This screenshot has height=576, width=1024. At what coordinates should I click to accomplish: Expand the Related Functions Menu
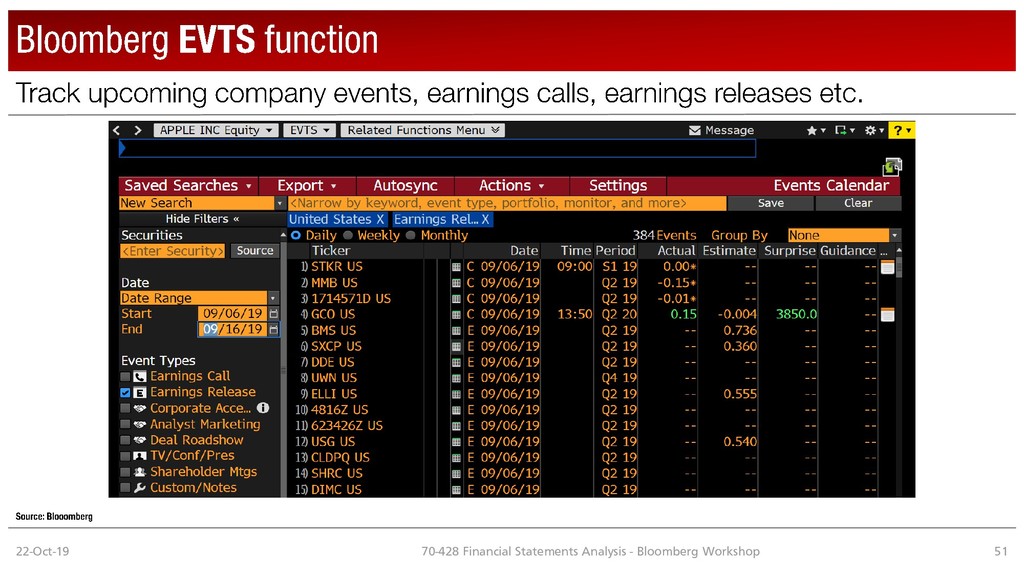423,130
